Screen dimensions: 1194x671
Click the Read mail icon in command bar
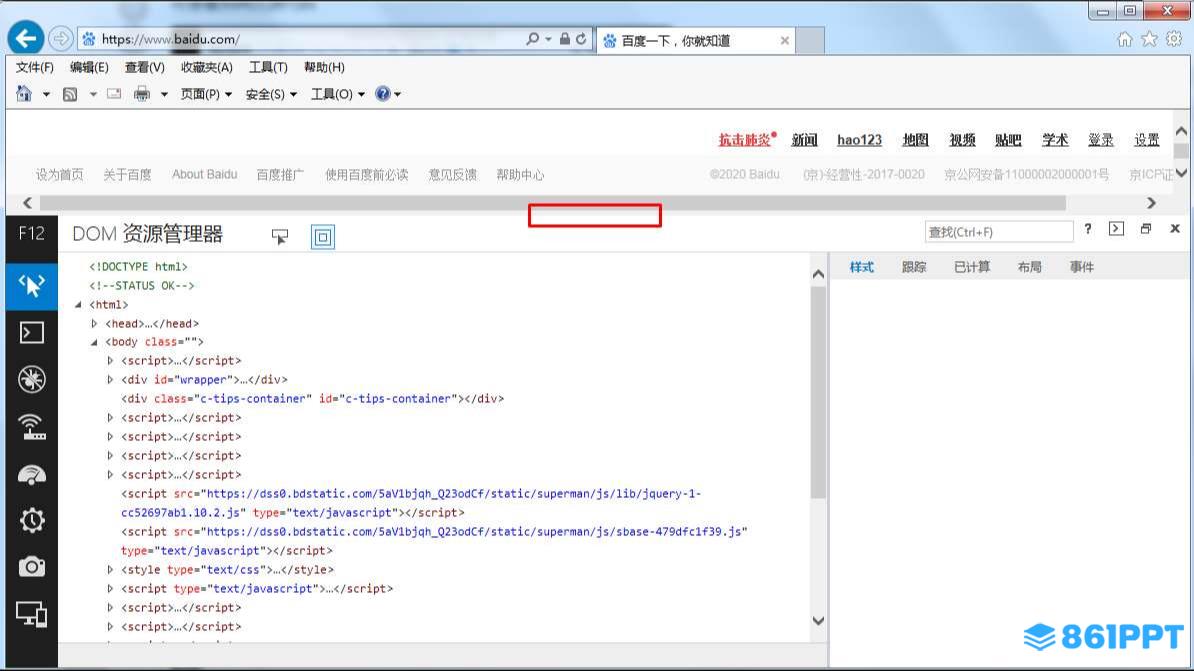pos(114,94)
